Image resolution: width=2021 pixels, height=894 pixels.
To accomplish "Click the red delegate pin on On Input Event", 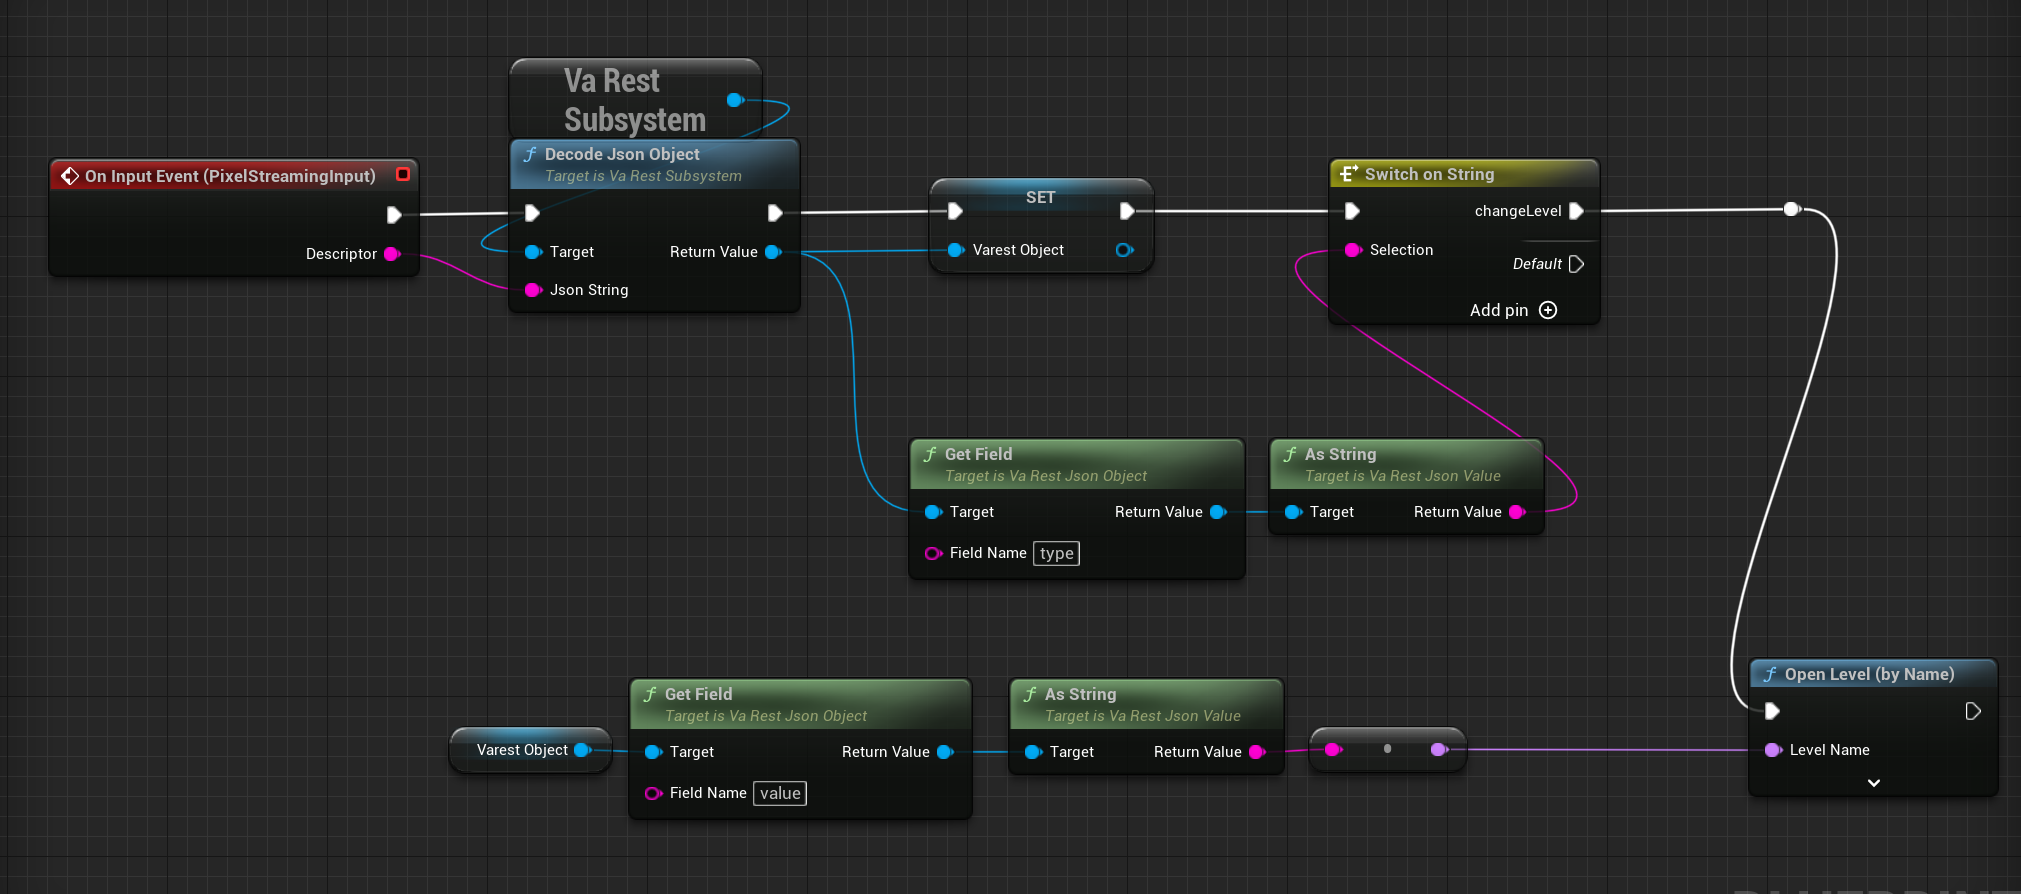I will [x=403, y=174].
